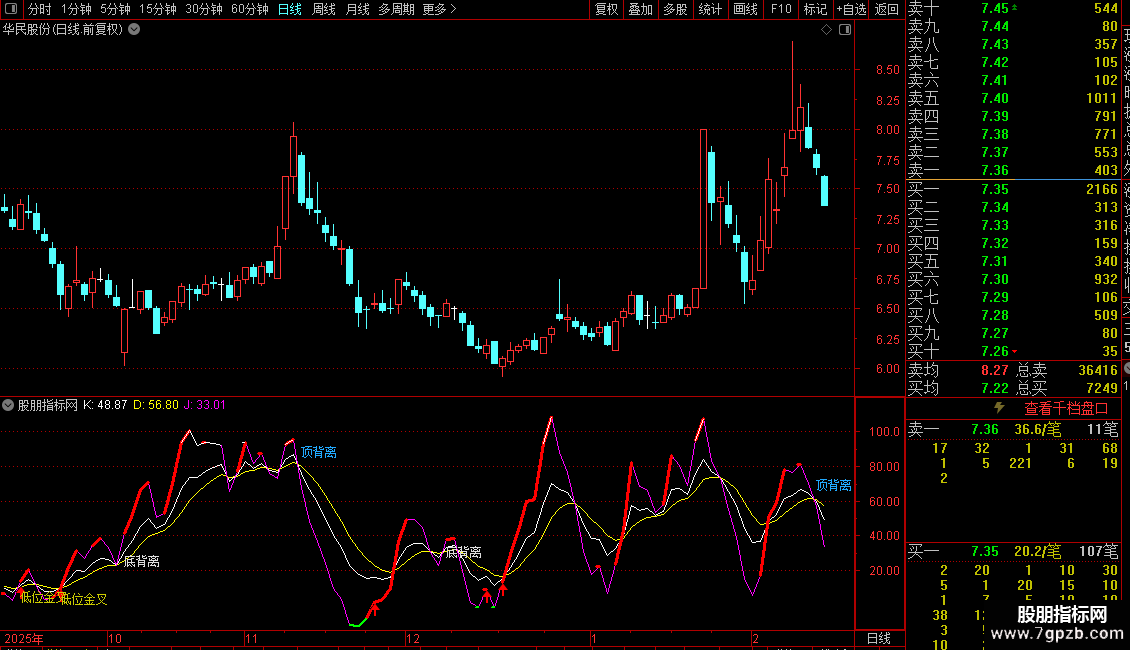Viewport: 1130px width, 650px height.
Task: Switch to 周线 weekly chart
Action: tap(324, 9)
